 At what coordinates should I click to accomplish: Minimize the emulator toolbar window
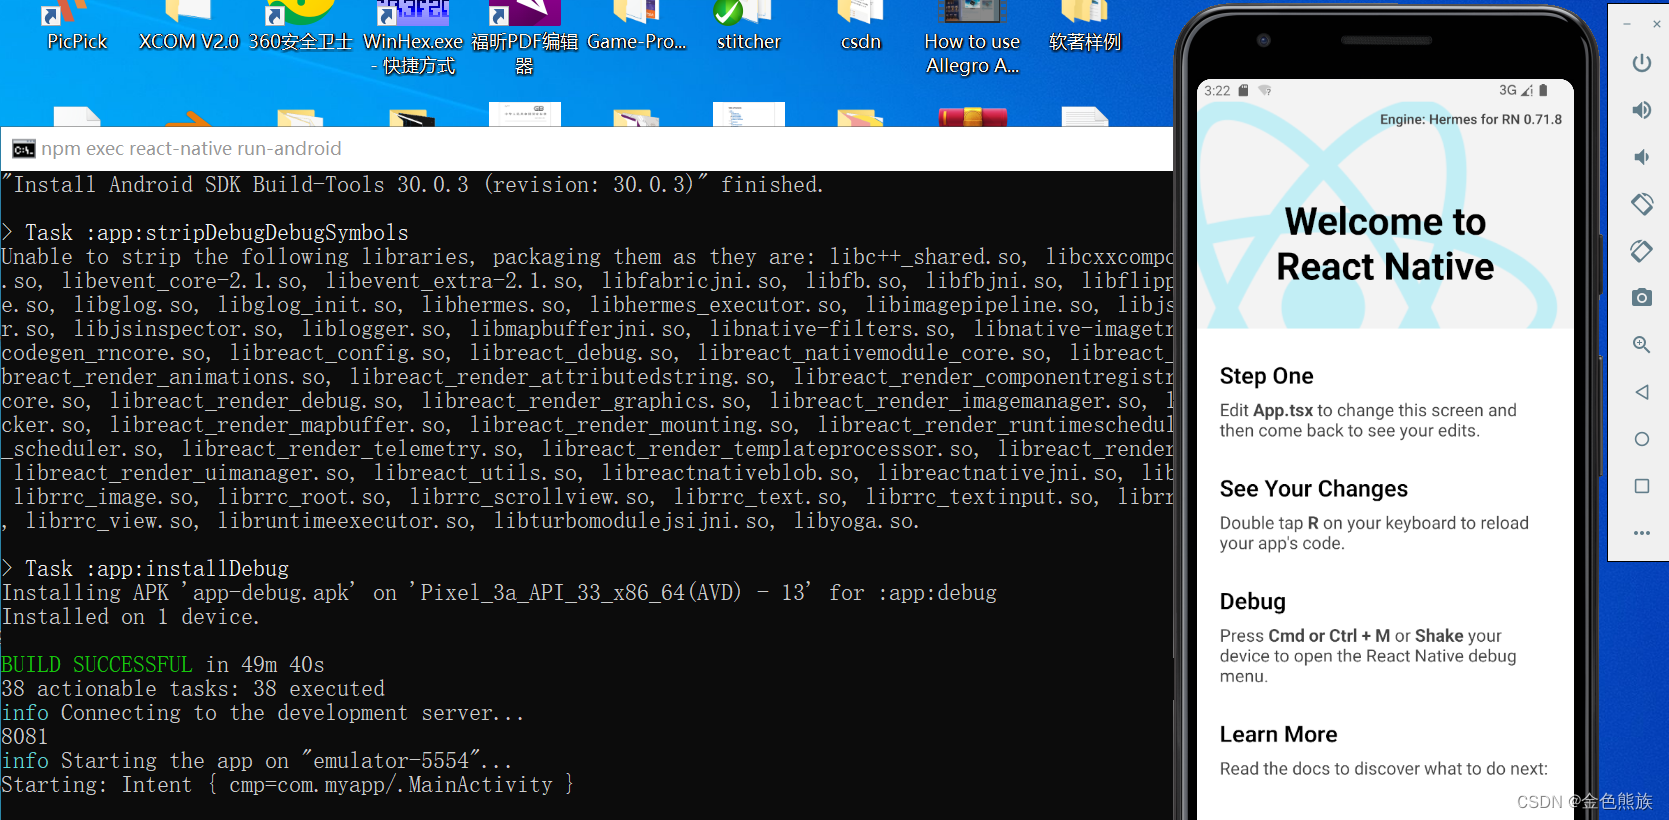coord(1627,23)
